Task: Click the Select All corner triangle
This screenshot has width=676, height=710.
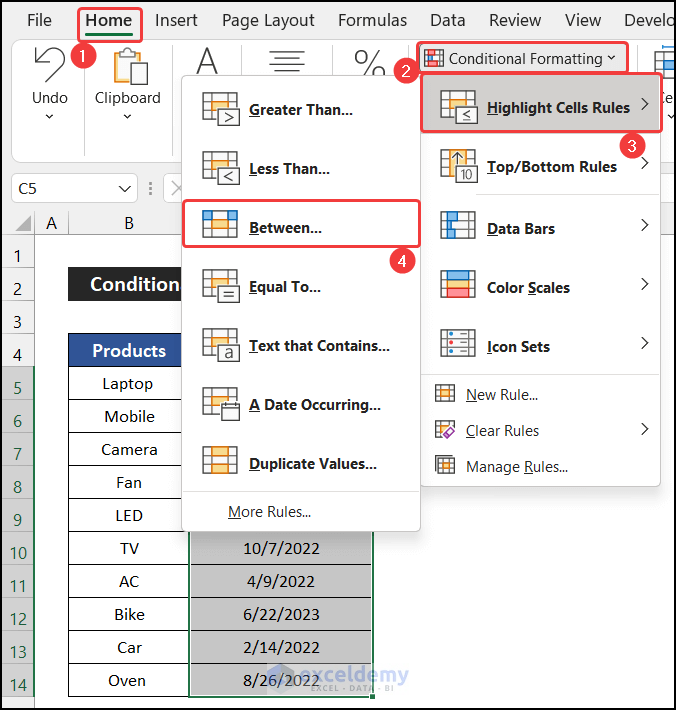Action: click(x=23, y=223)
